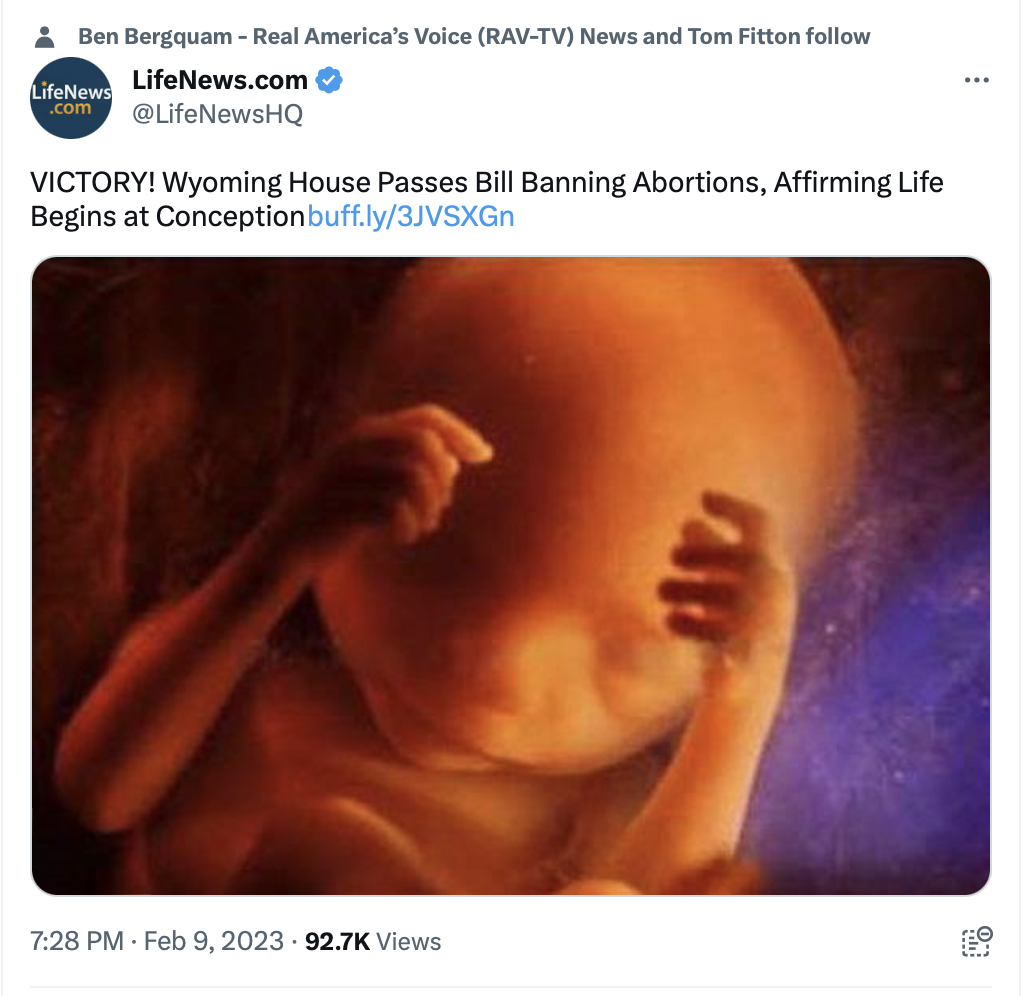View the 92.7K Views count
1032x996 pixels.
pyautogui.click(x=373, y=941)
